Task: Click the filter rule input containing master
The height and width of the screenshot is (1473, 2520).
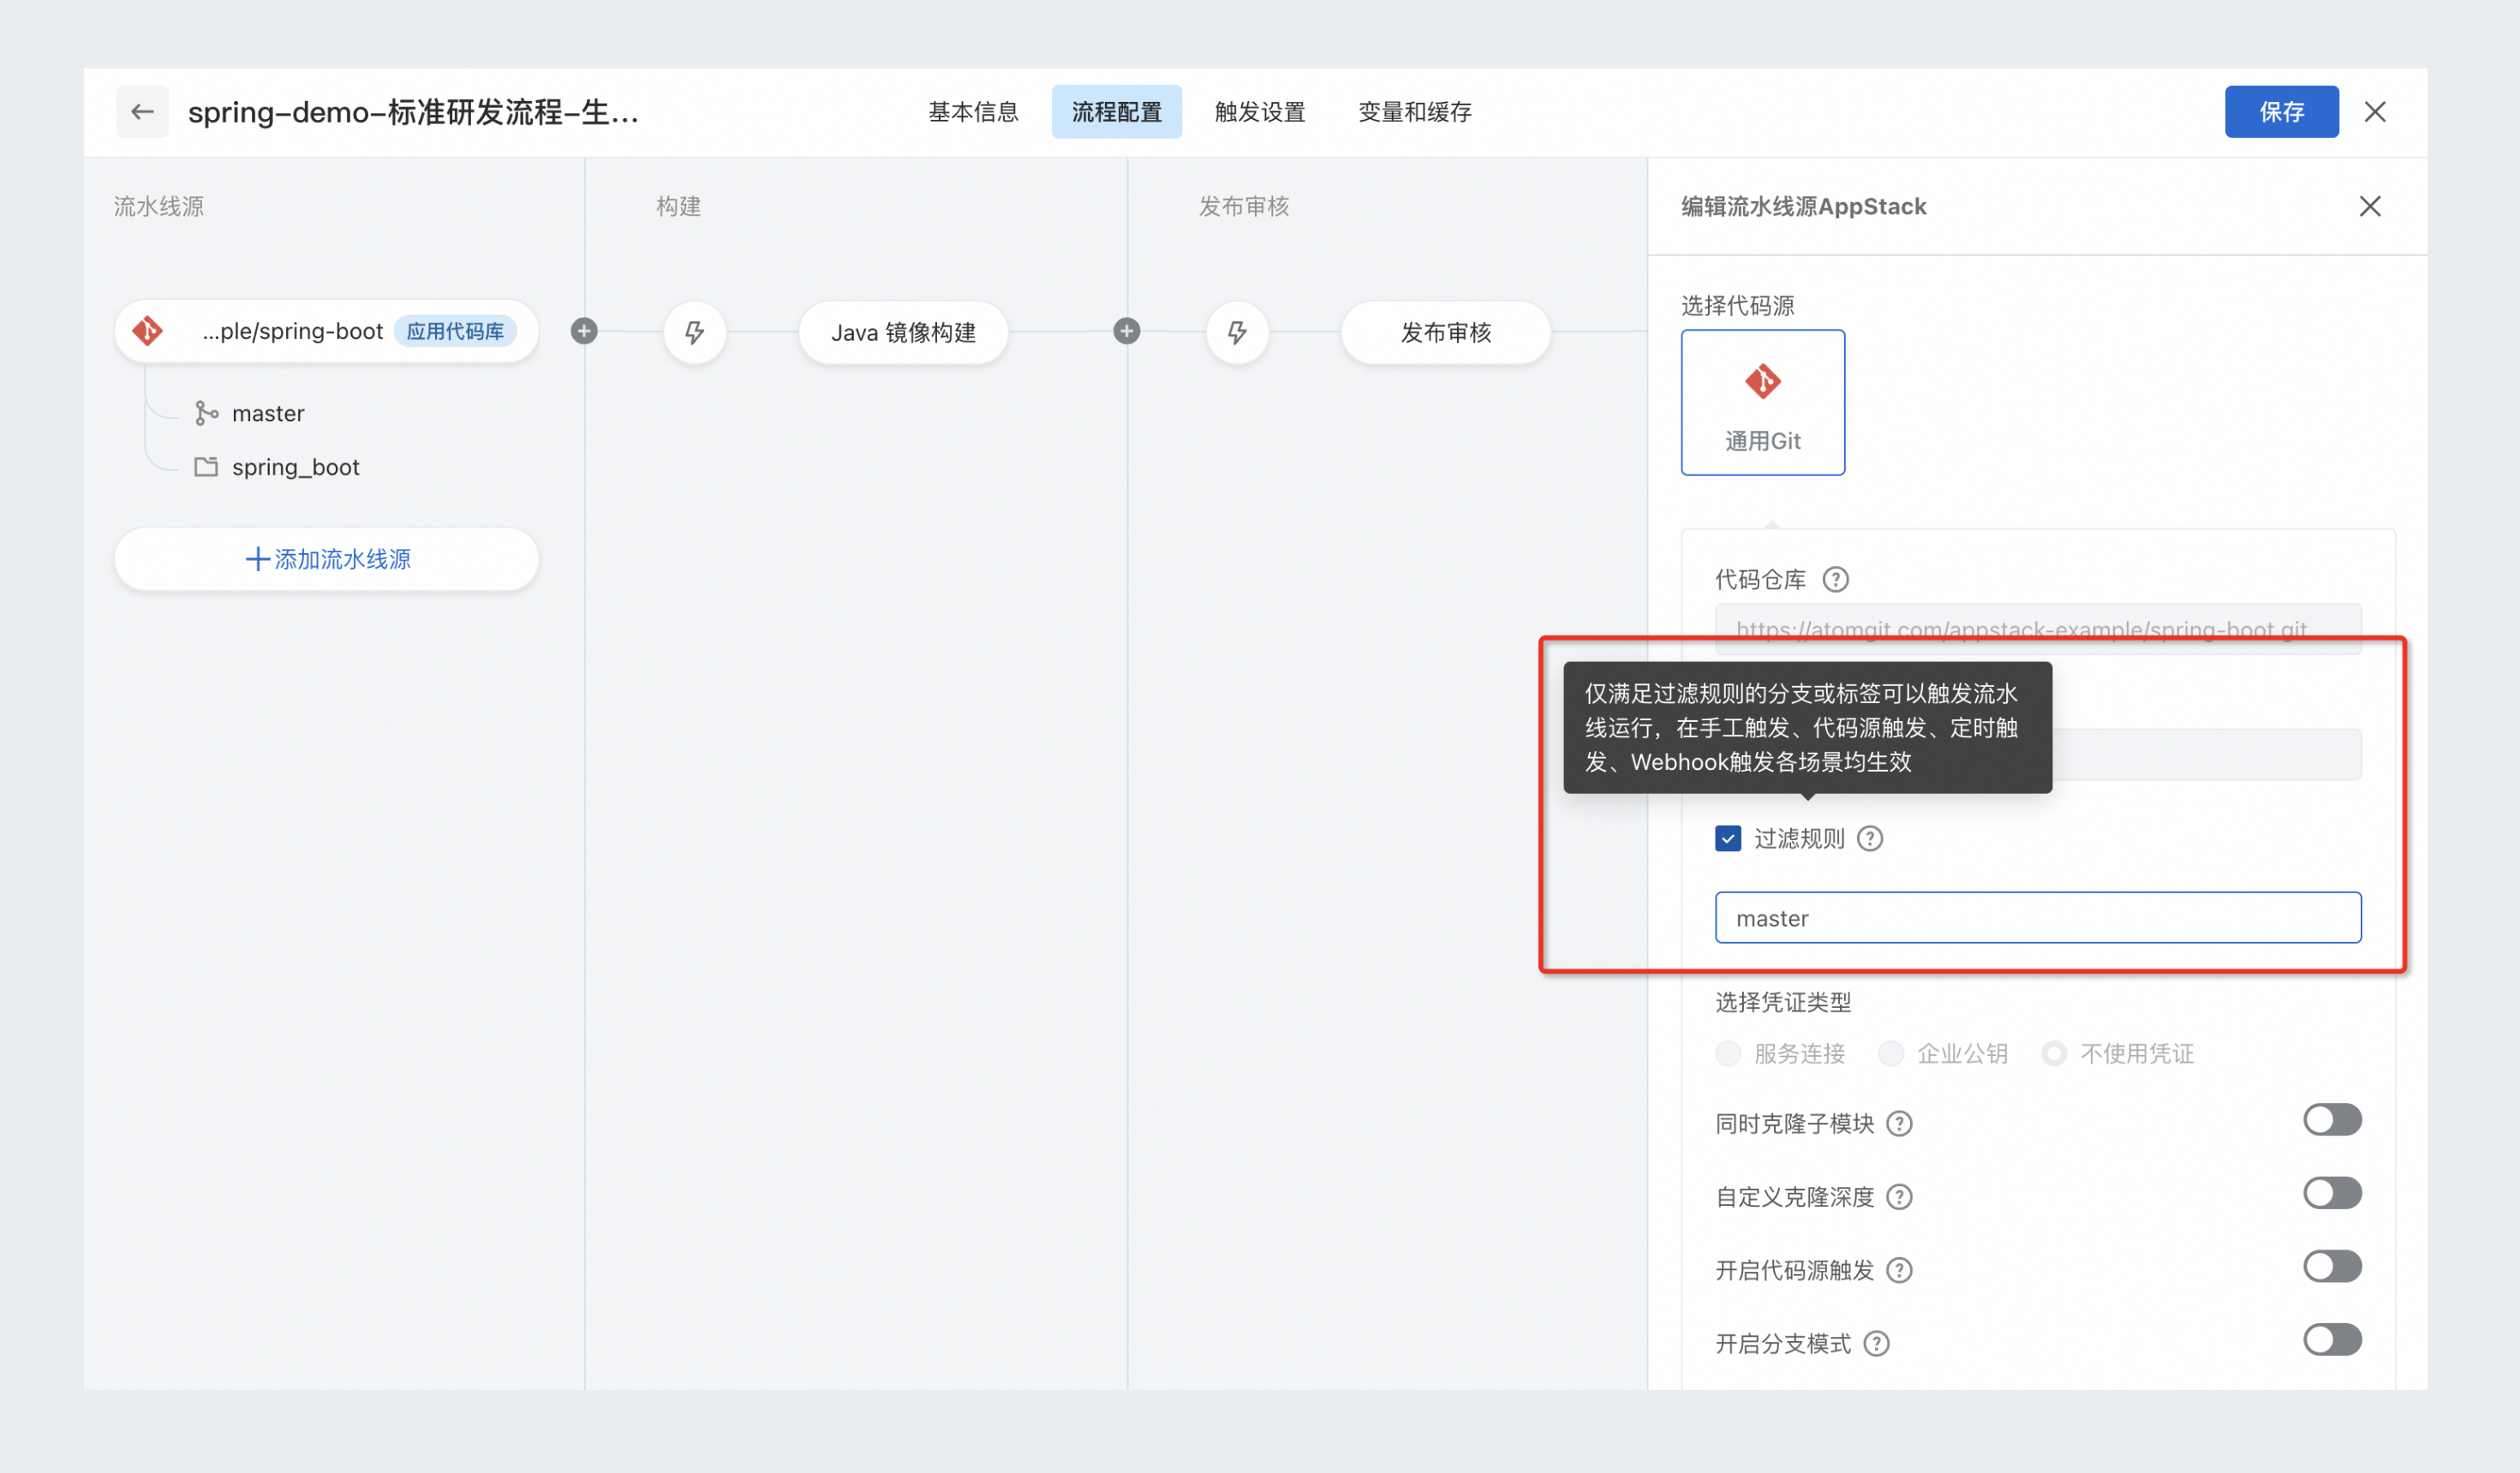Action: click(x=2038, y=917)
